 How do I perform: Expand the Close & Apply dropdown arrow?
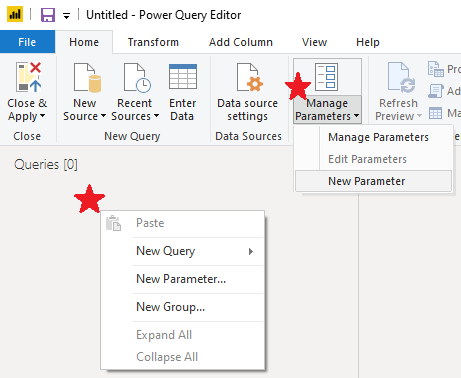tap(42, 116)
